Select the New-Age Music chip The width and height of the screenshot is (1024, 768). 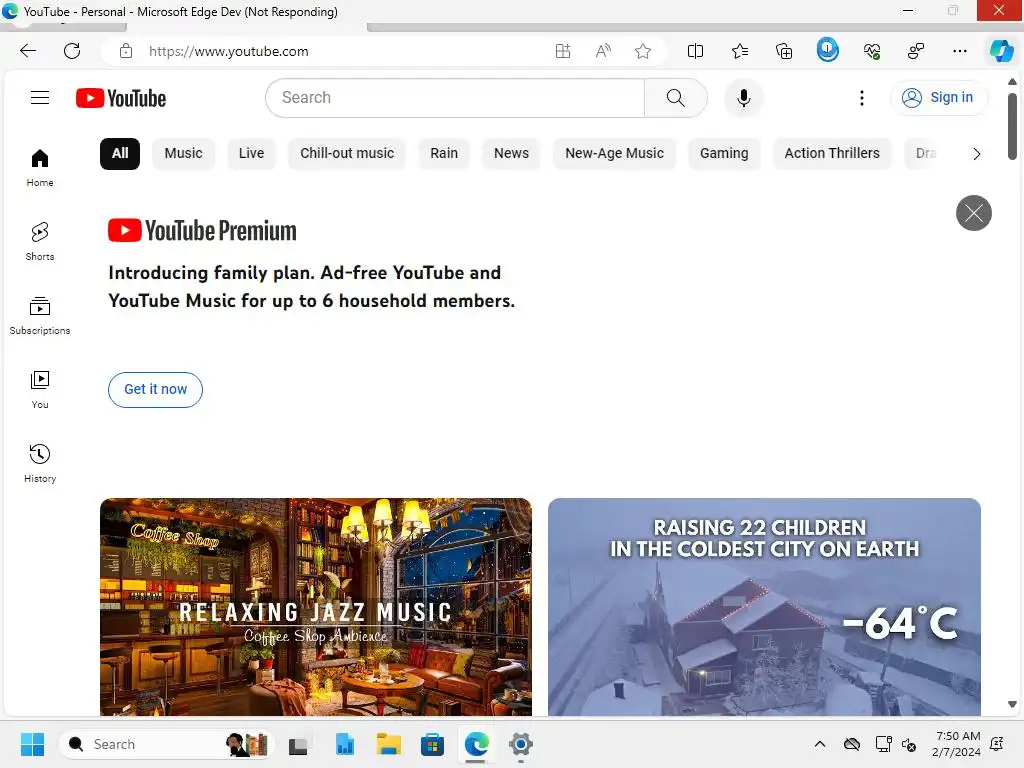[615, 153]
